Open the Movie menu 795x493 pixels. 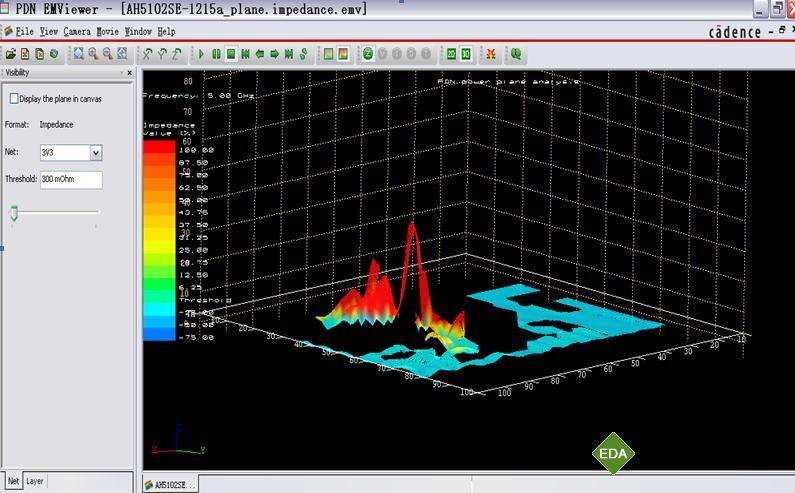(x=110, y=32)
